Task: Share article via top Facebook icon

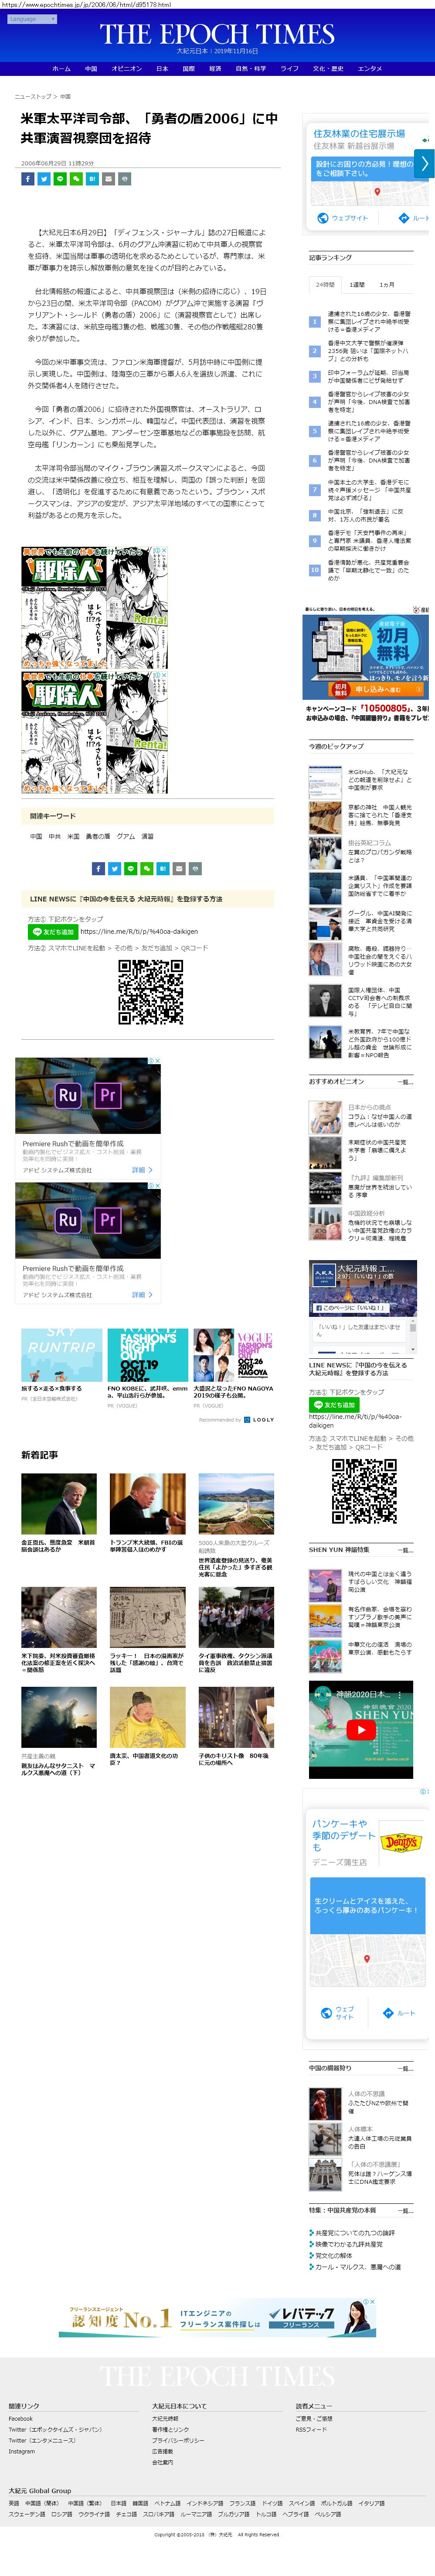Action: pos(27,179)
